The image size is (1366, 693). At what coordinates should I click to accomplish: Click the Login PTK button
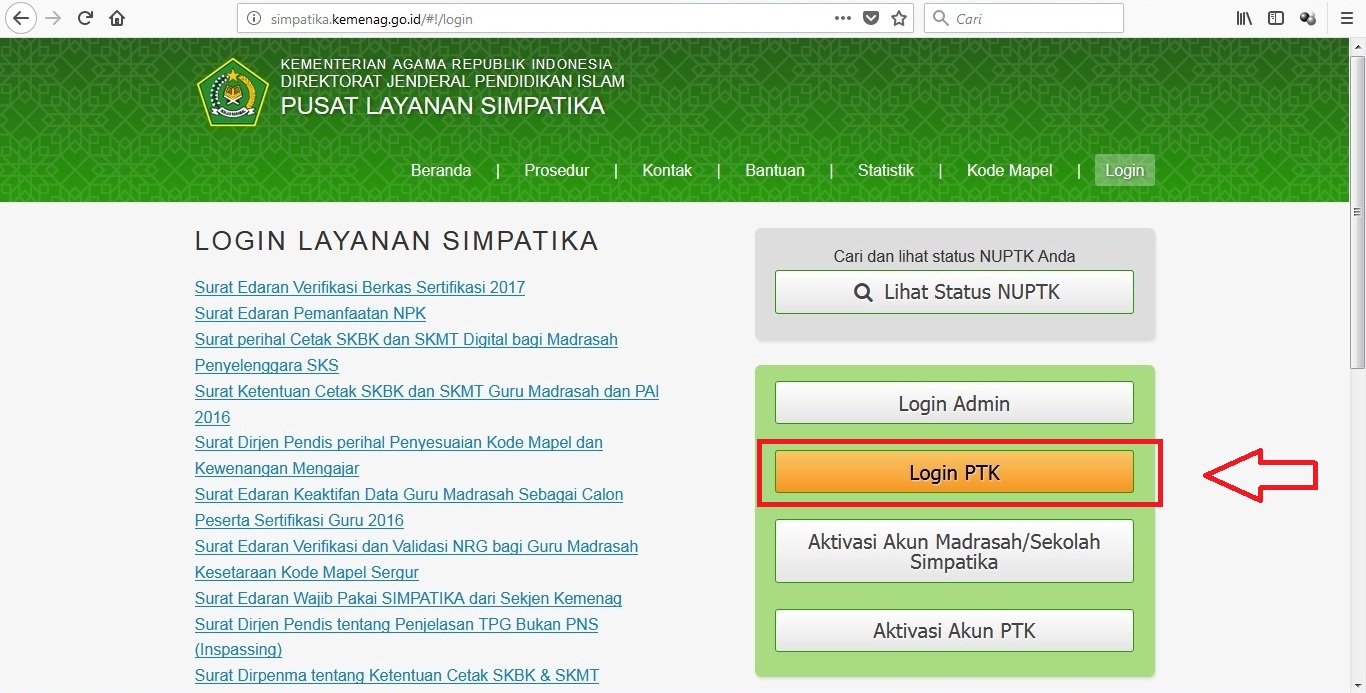click(953, 472)
